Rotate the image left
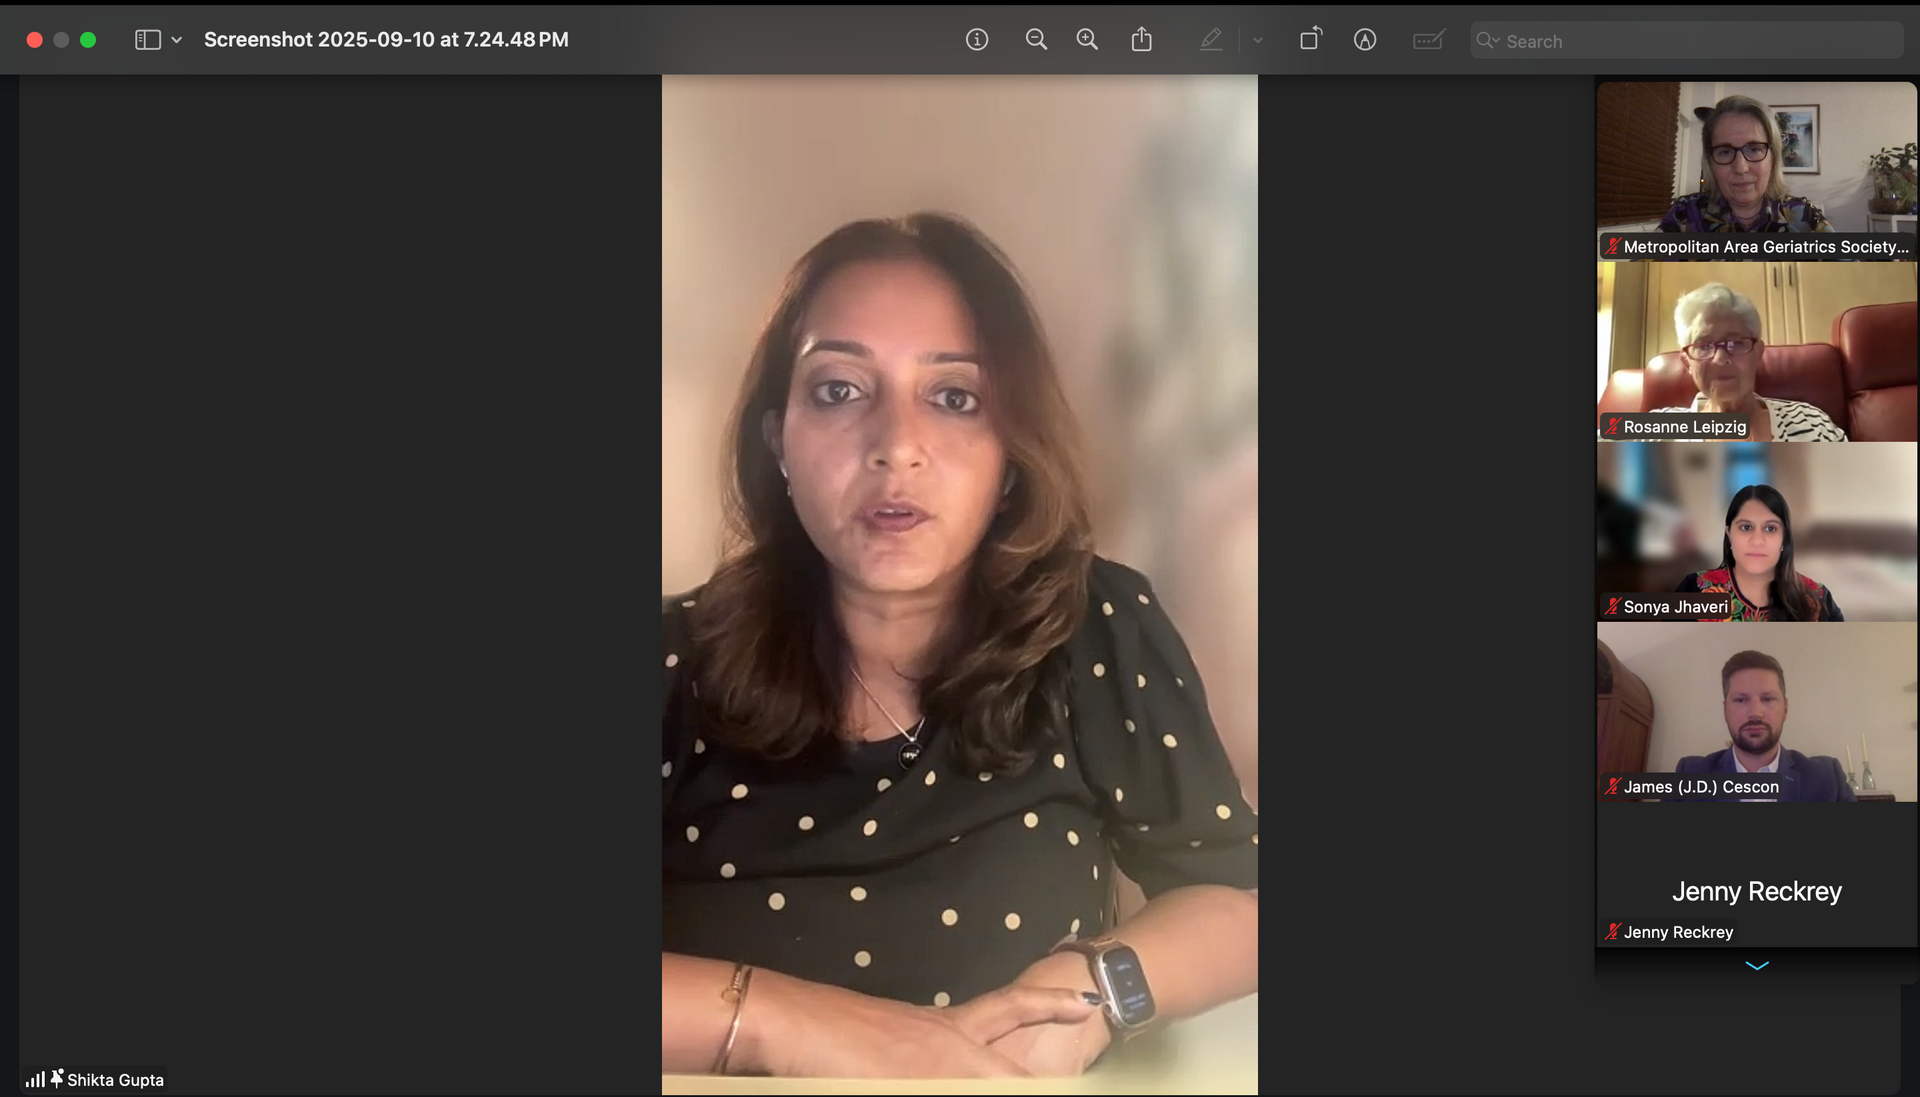This screenshot has width=1920, height=1097. pyautogui.click(x=1310, y=40)
